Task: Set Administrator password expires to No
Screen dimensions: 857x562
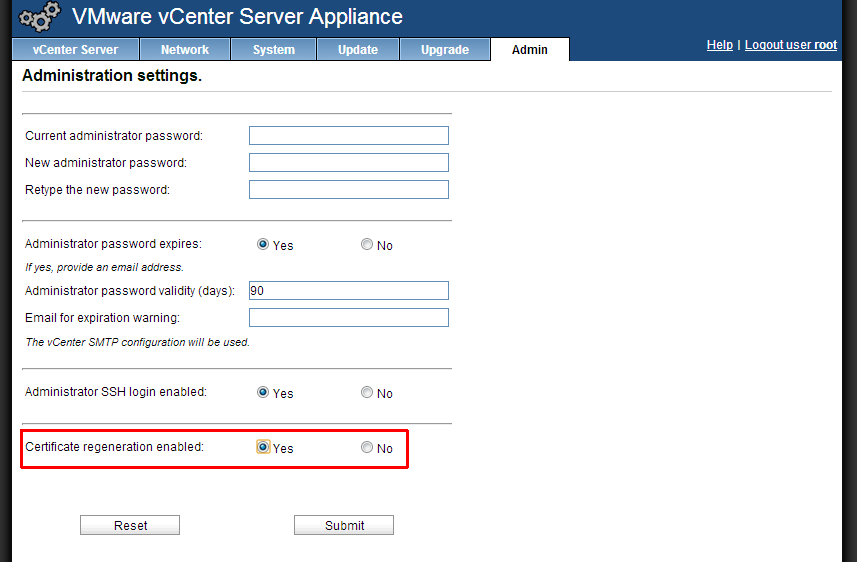Action: [x=367, y=244]
